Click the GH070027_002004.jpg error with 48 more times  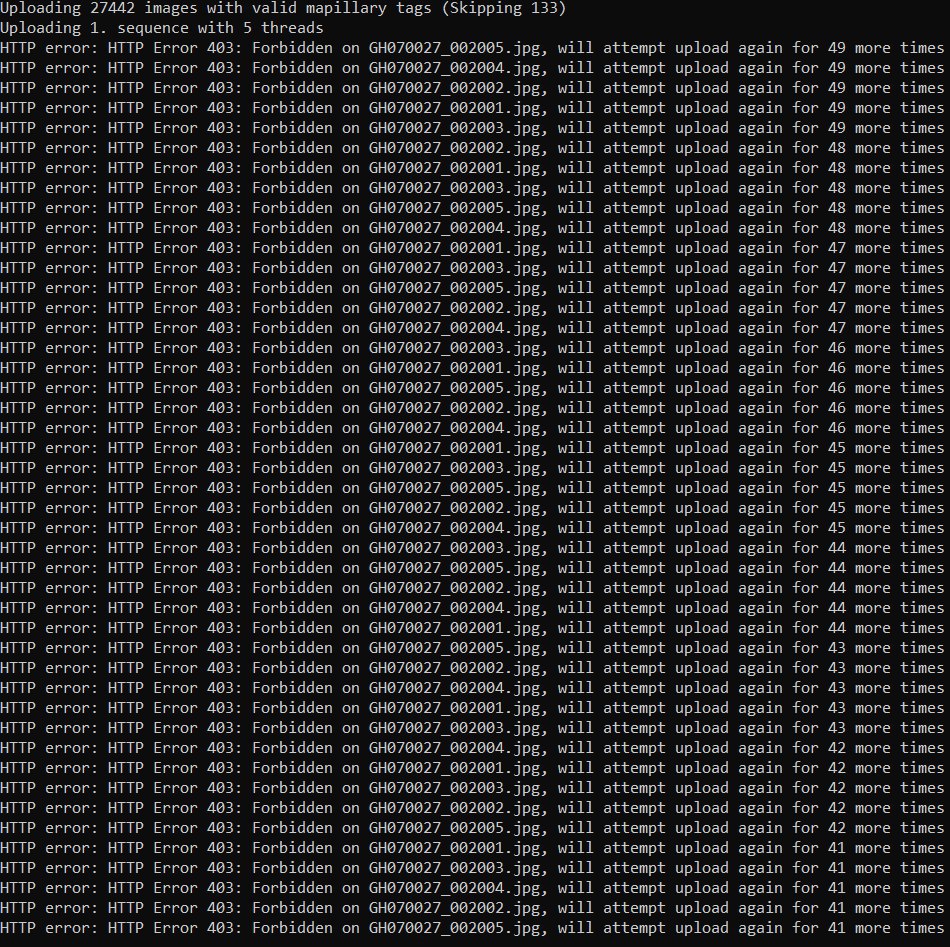pos(472,228)
